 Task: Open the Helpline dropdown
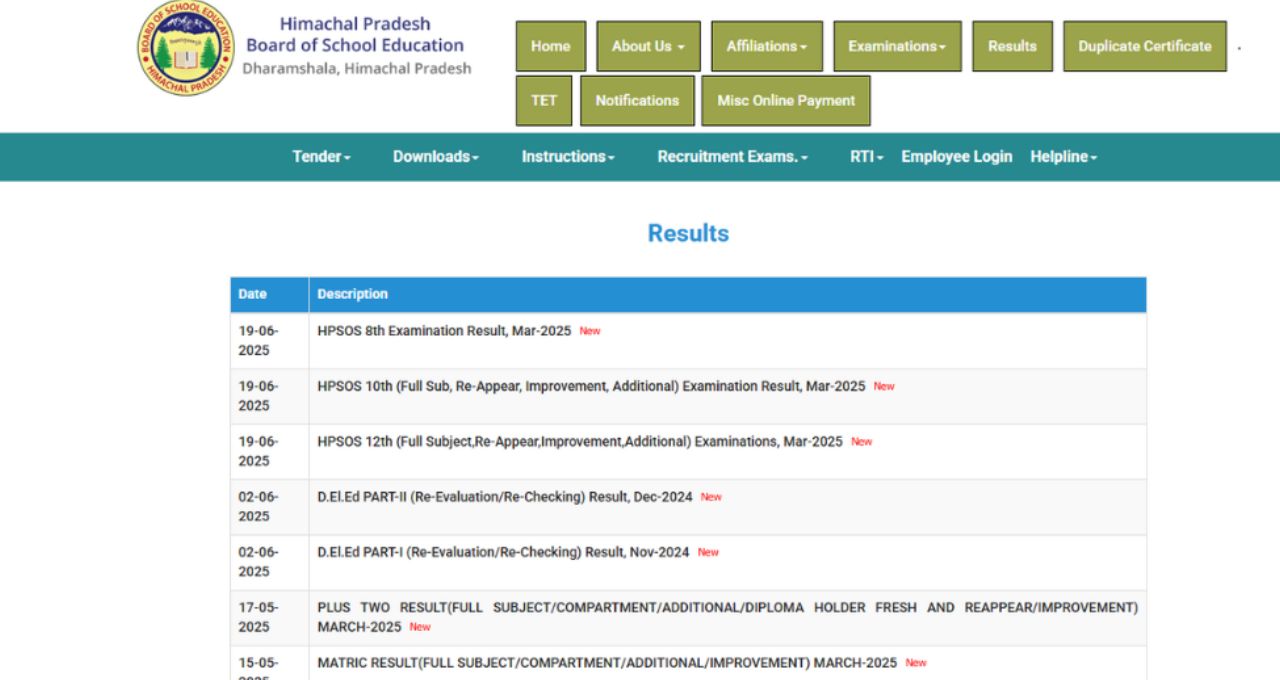(1064, 157)
